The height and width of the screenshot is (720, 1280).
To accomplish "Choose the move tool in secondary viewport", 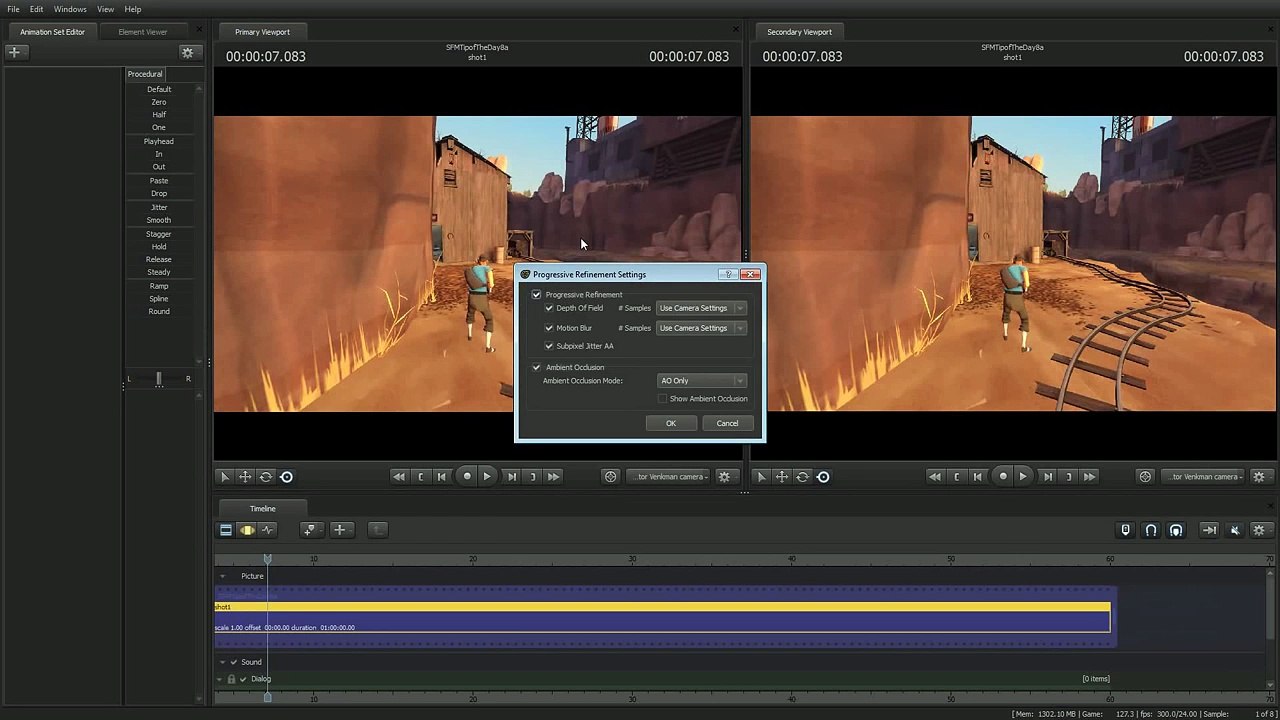I will pos(782,477).
